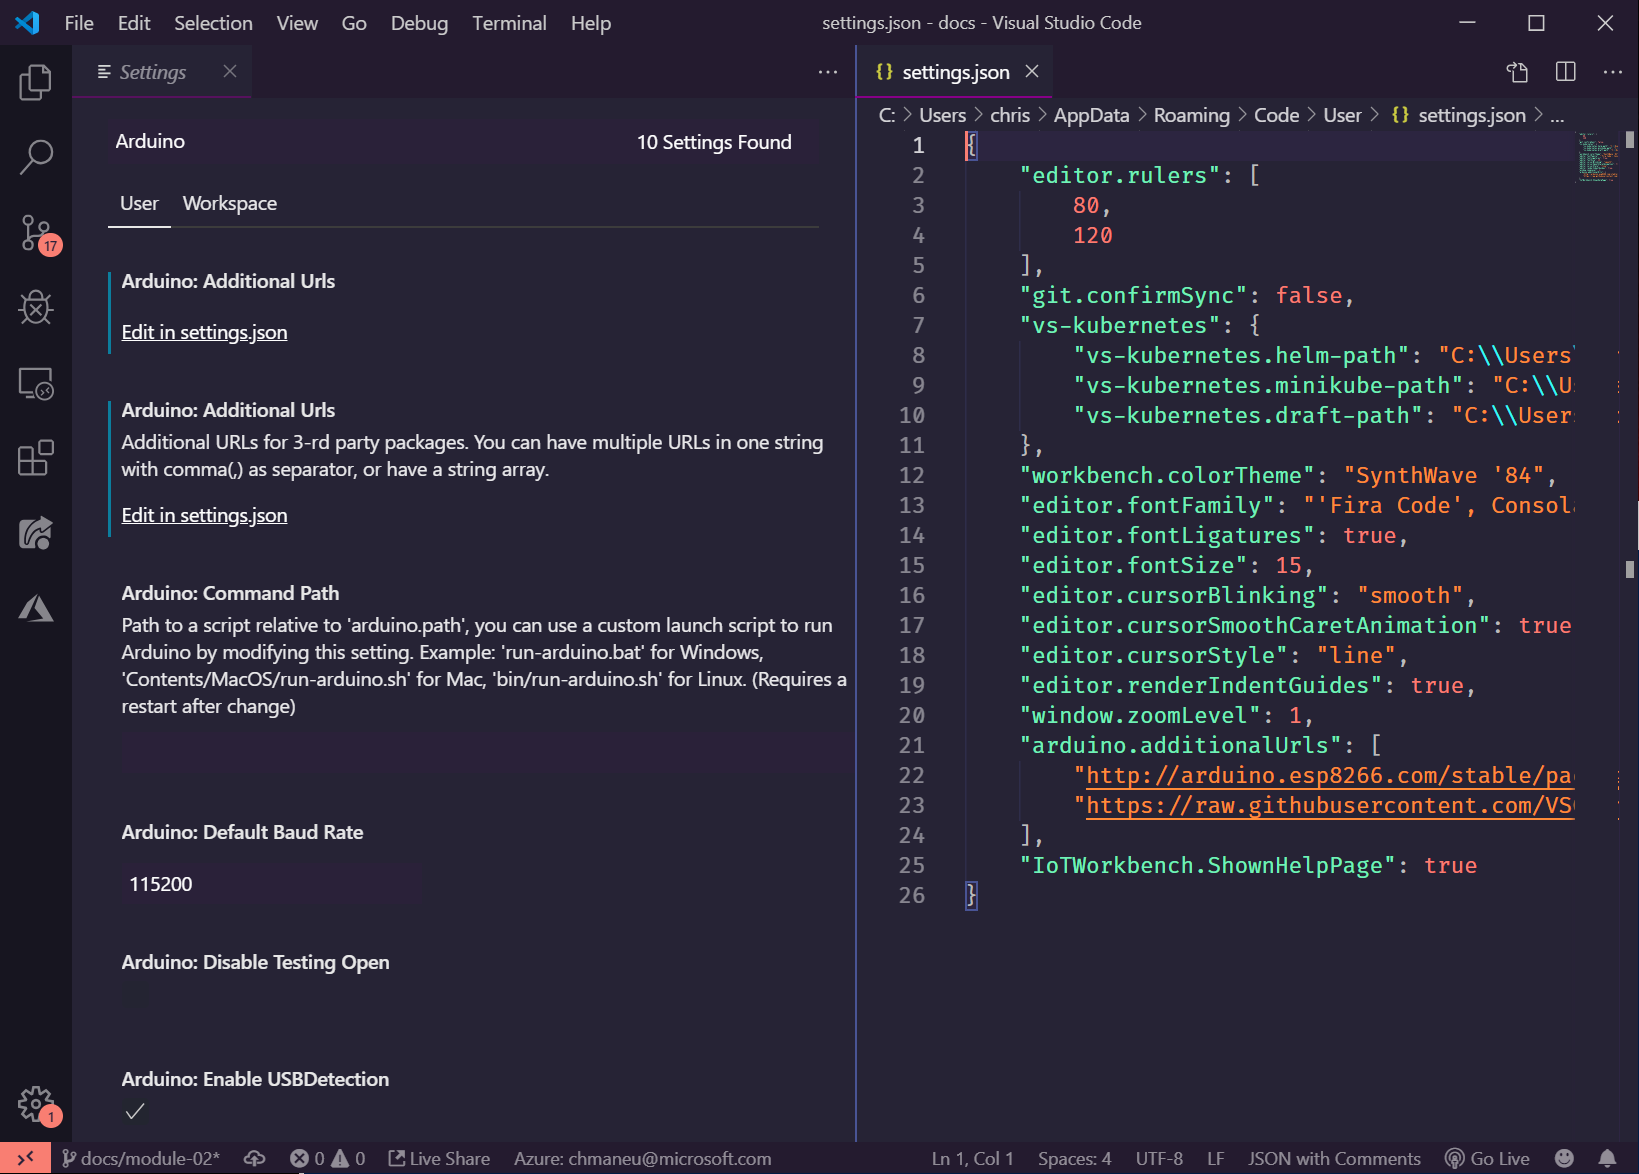The height and width of the screenshot is (1174, 1639).
Task: Click Azure account chmaneu@microsoft.com
Action: [643, 1158]
